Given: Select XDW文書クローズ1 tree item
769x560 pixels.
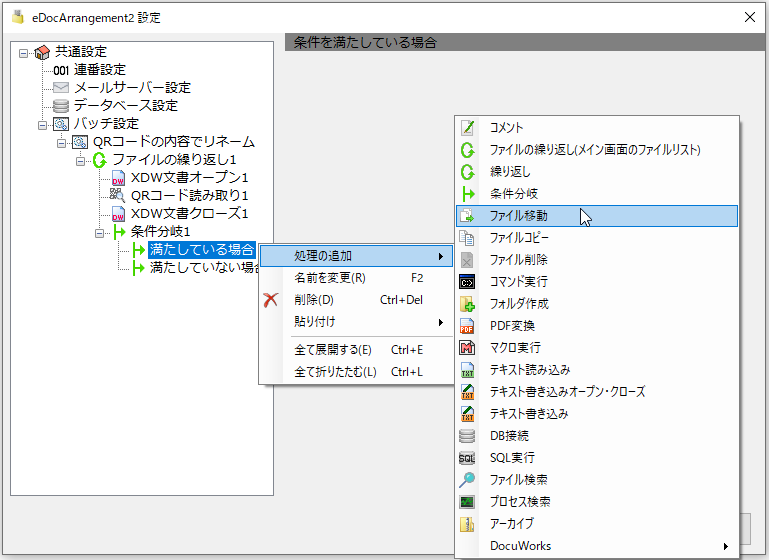Looking at the screenshot, I should pos(189,213).
